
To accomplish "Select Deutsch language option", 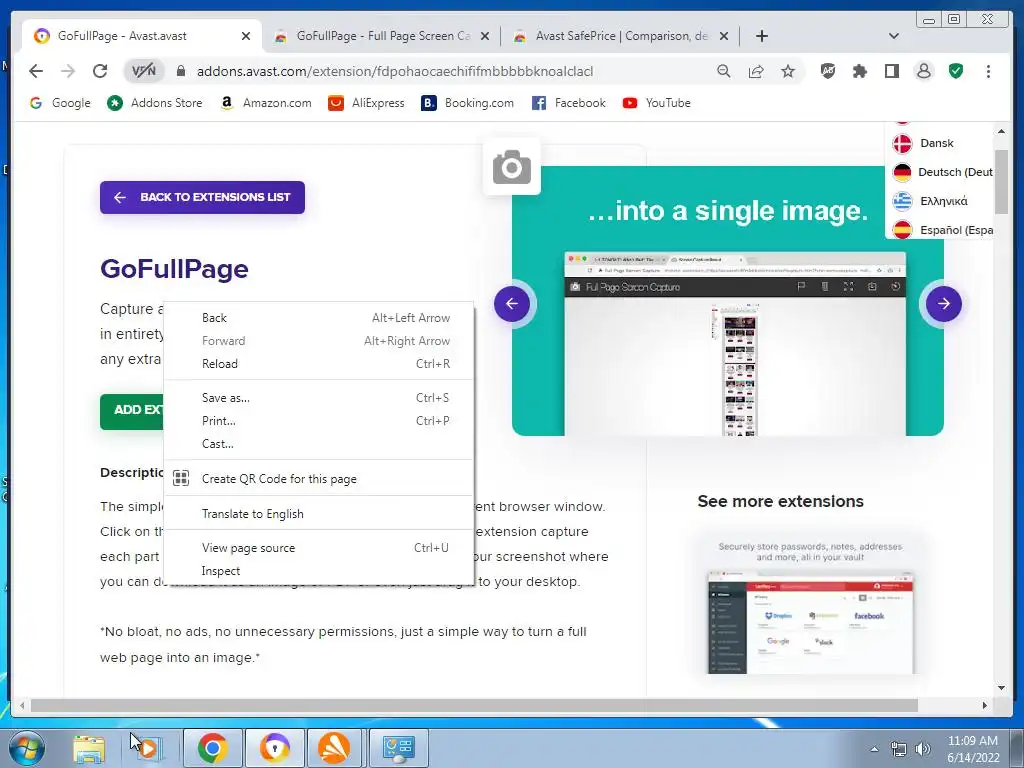I will pos(940,172).
